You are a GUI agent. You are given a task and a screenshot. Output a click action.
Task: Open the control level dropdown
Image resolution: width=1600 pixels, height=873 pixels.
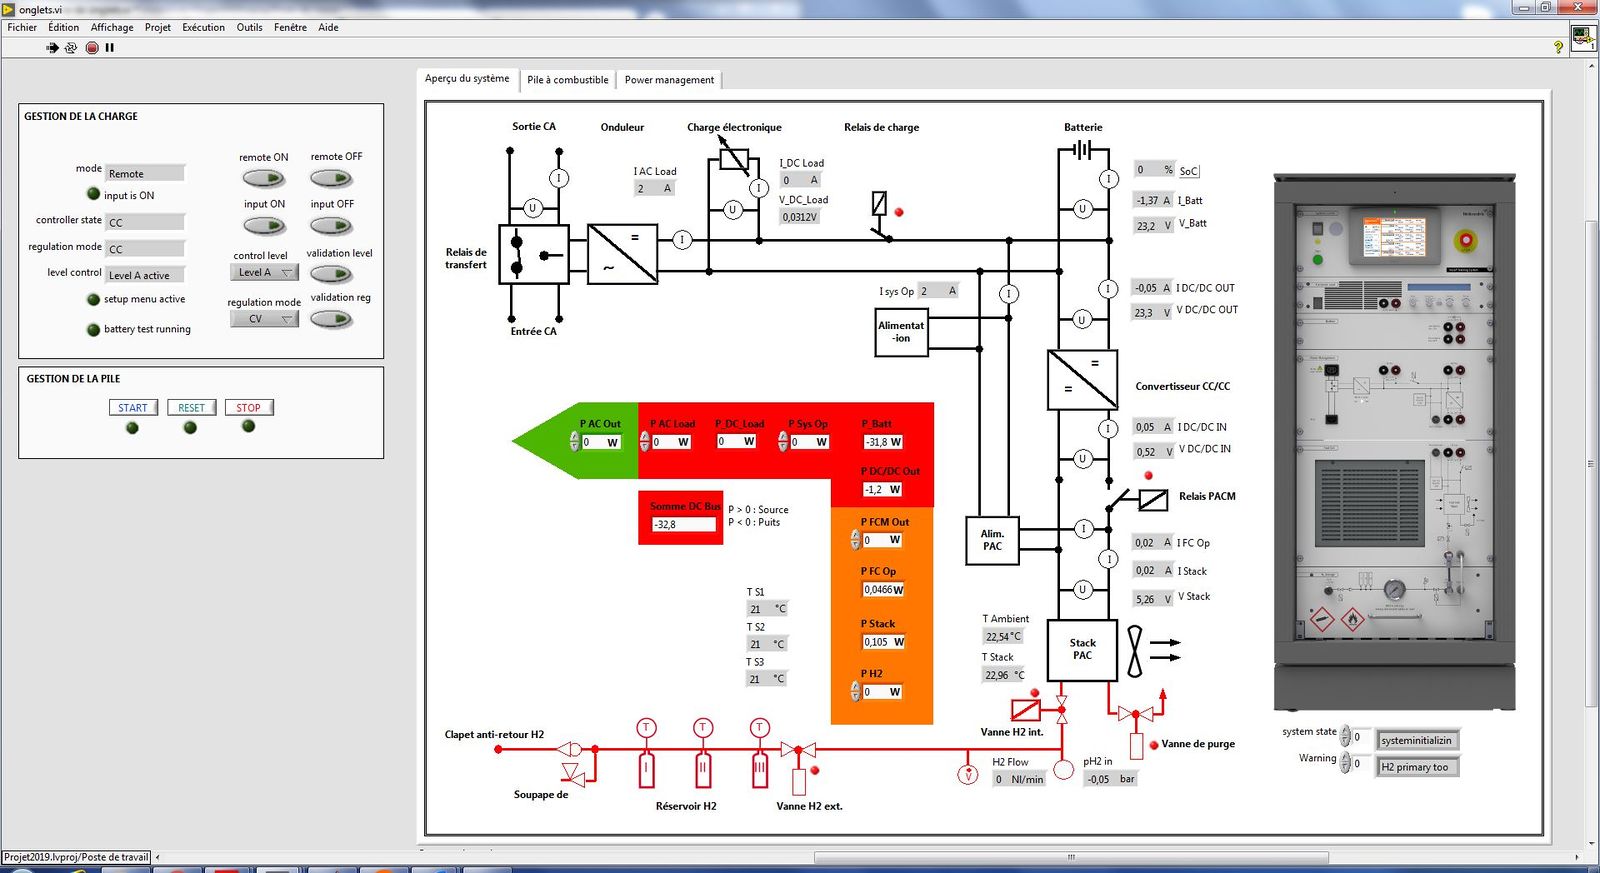point(264,273)
